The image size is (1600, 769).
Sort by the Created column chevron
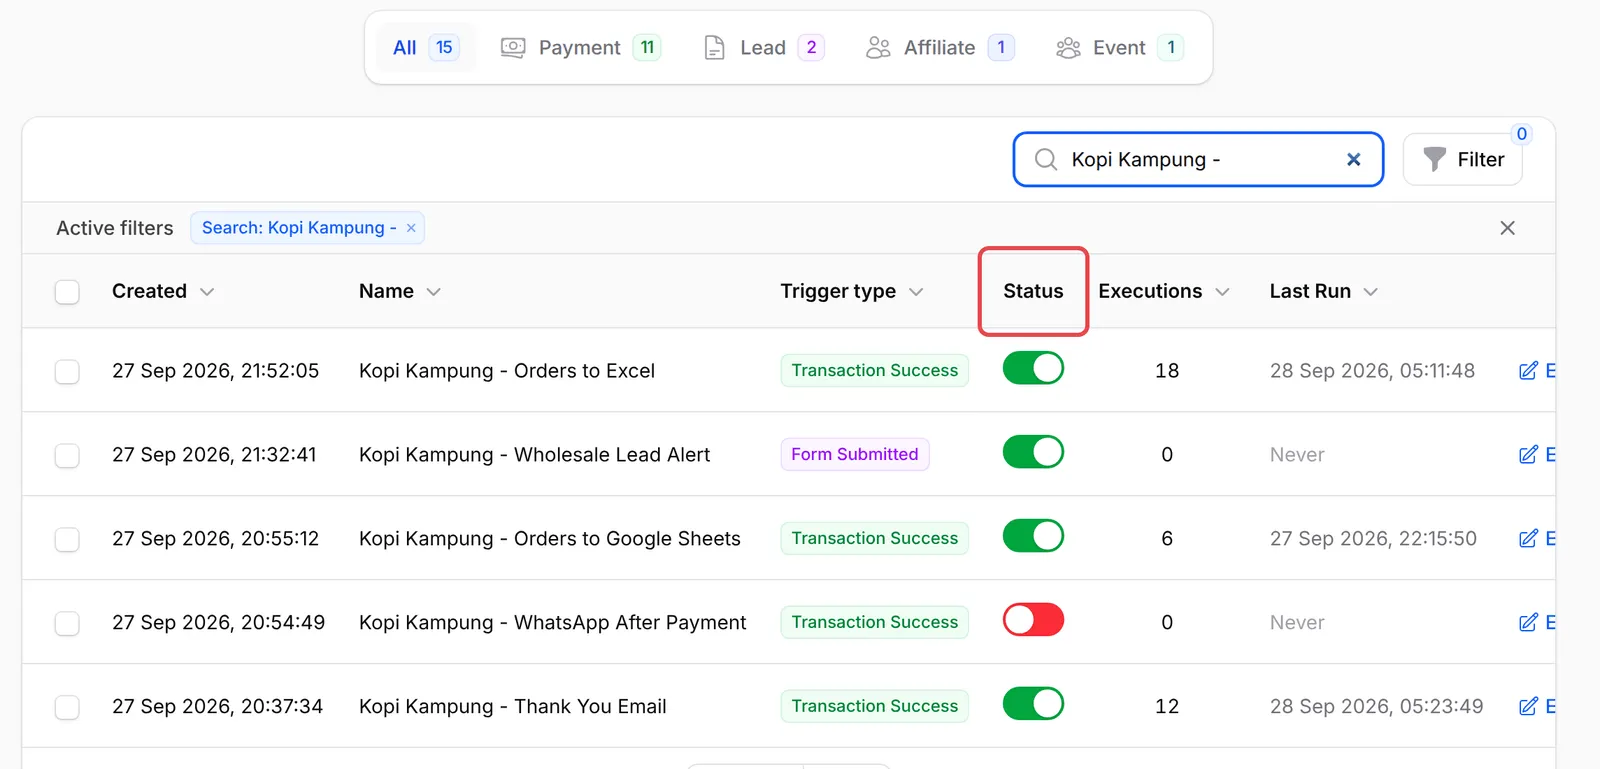pos(207,292)
